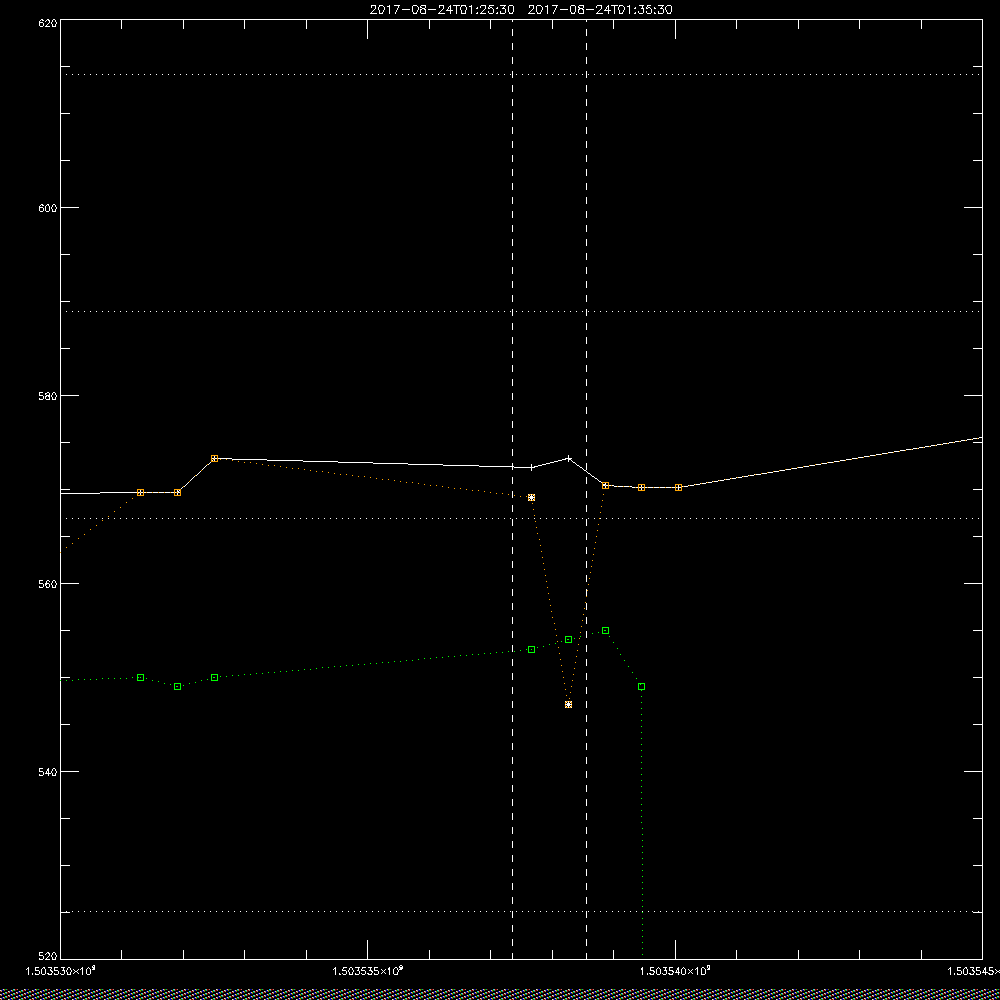Select the 620 y-axis label
The height and width of the screenshot is (1000, 1000).
(48, 22)
